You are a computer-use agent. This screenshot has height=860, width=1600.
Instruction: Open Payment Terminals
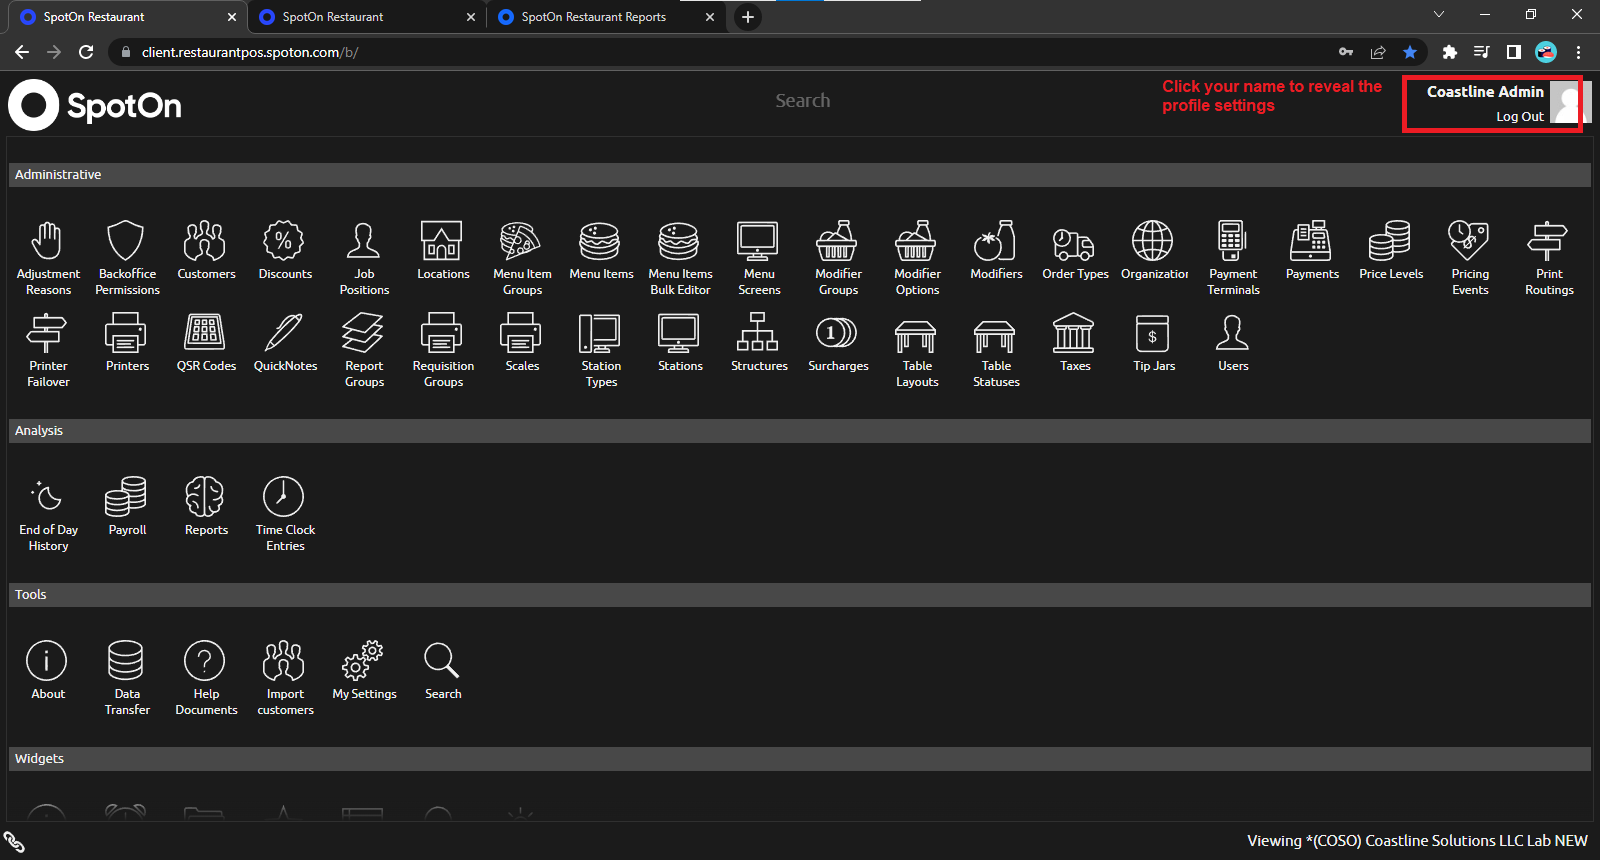tap(1233, 258)
